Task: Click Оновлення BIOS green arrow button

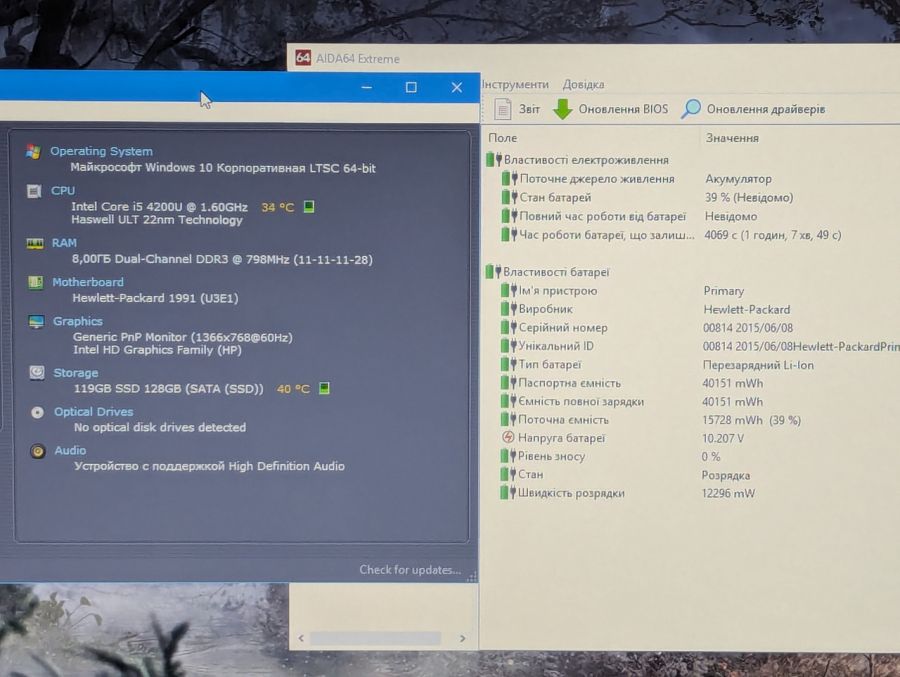Action: click(x=611, y=109)
